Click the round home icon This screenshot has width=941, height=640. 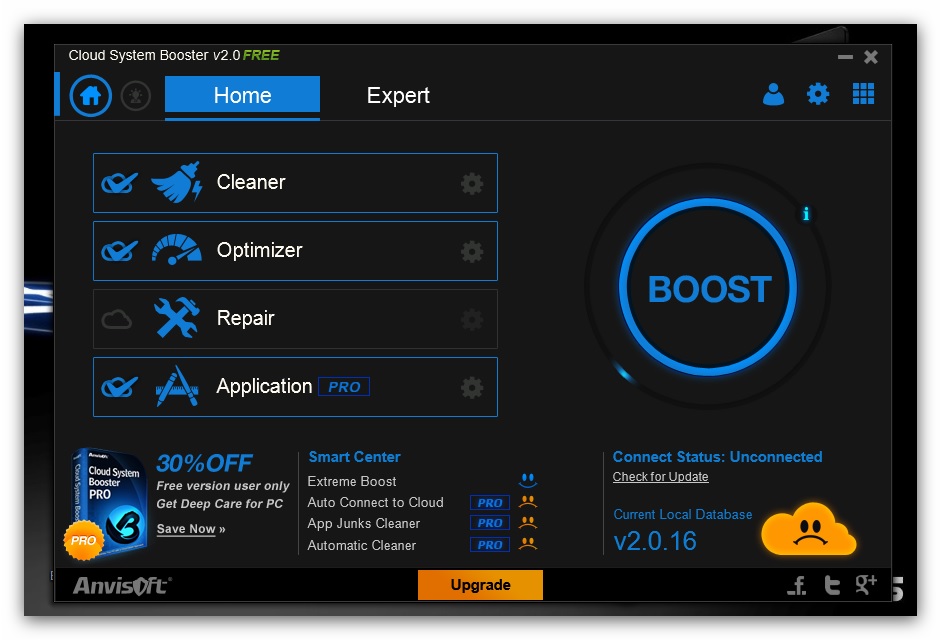(x=91, y=95)
